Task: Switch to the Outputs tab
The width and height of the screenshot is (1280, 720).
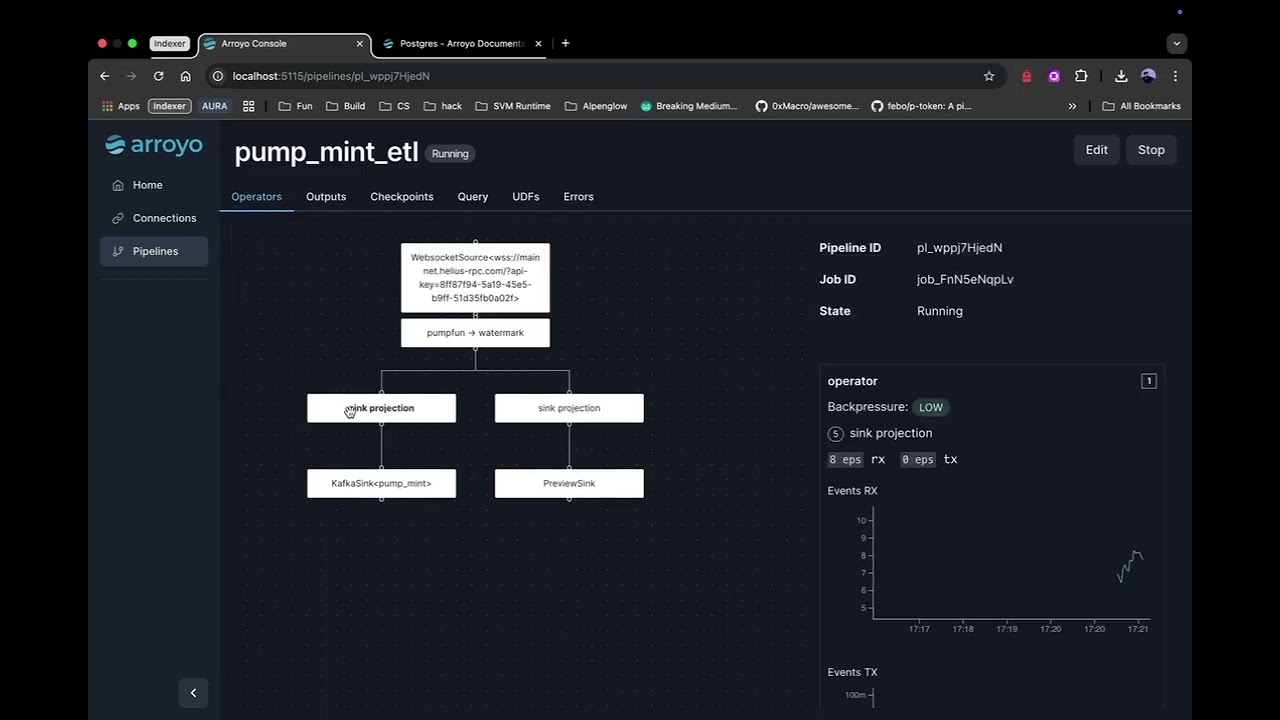Action: (x=326, y=197)
